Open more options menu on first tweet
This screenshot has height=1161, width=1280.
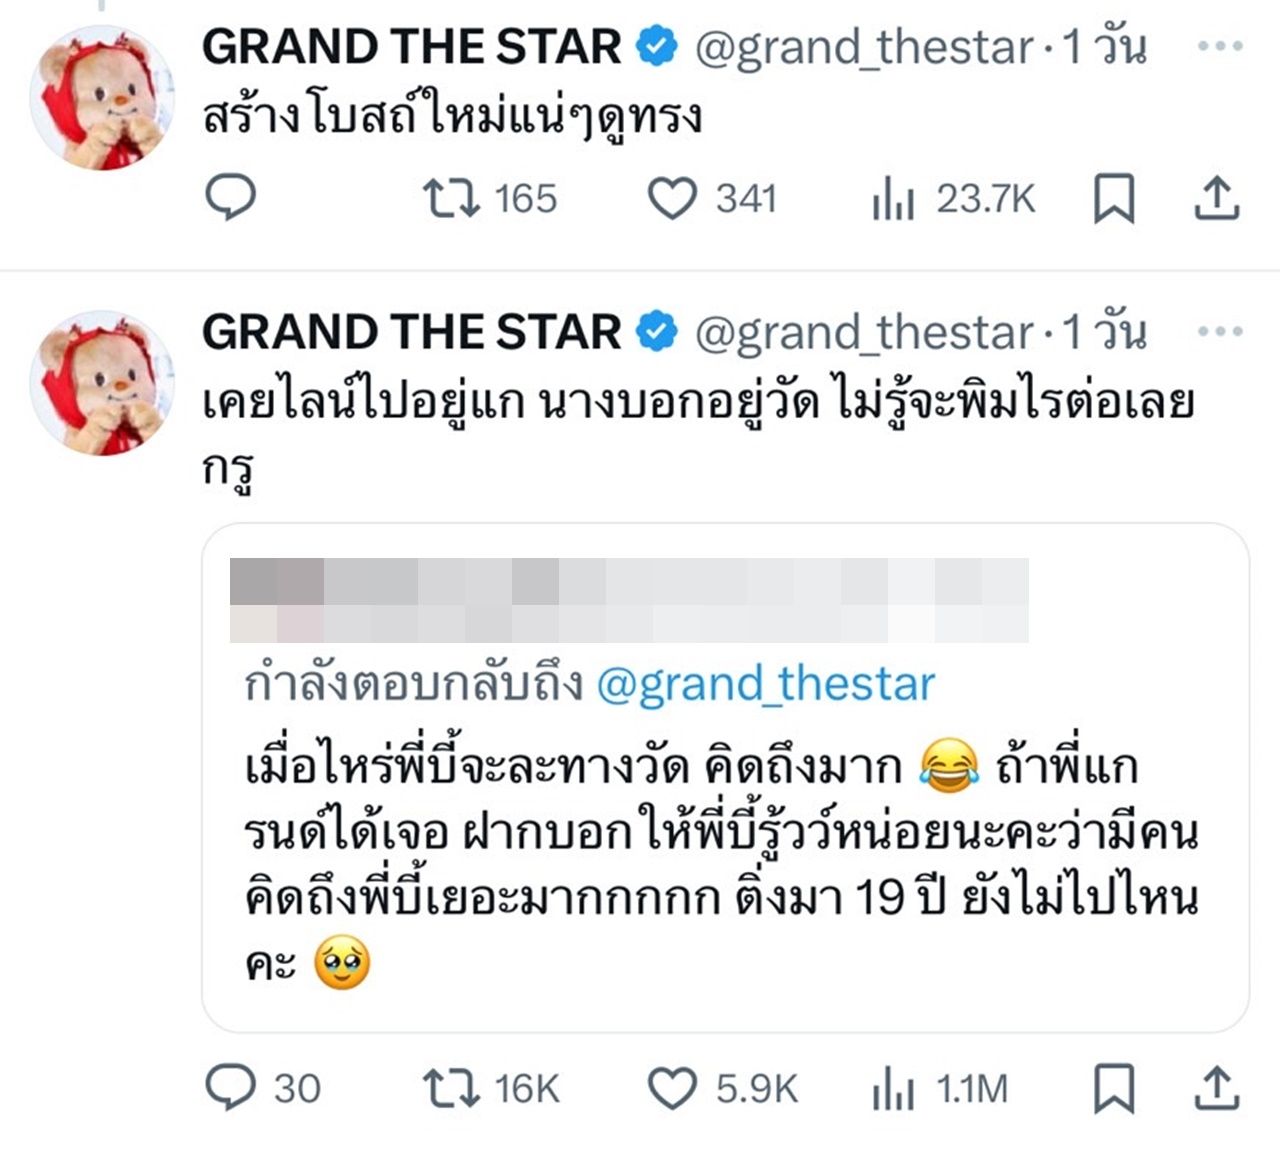click(x=1220, y=47)
